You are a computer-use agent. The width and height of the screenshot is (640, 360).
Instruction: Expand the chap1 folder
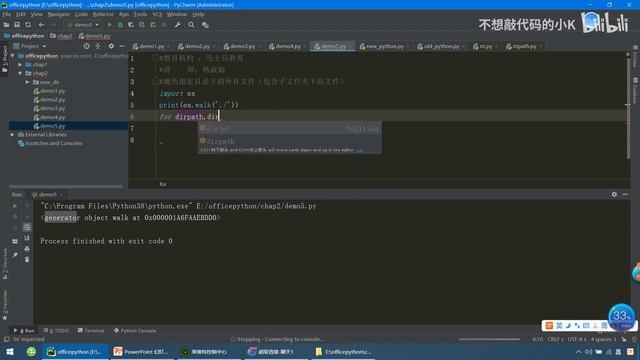click(x=20, y=64)
